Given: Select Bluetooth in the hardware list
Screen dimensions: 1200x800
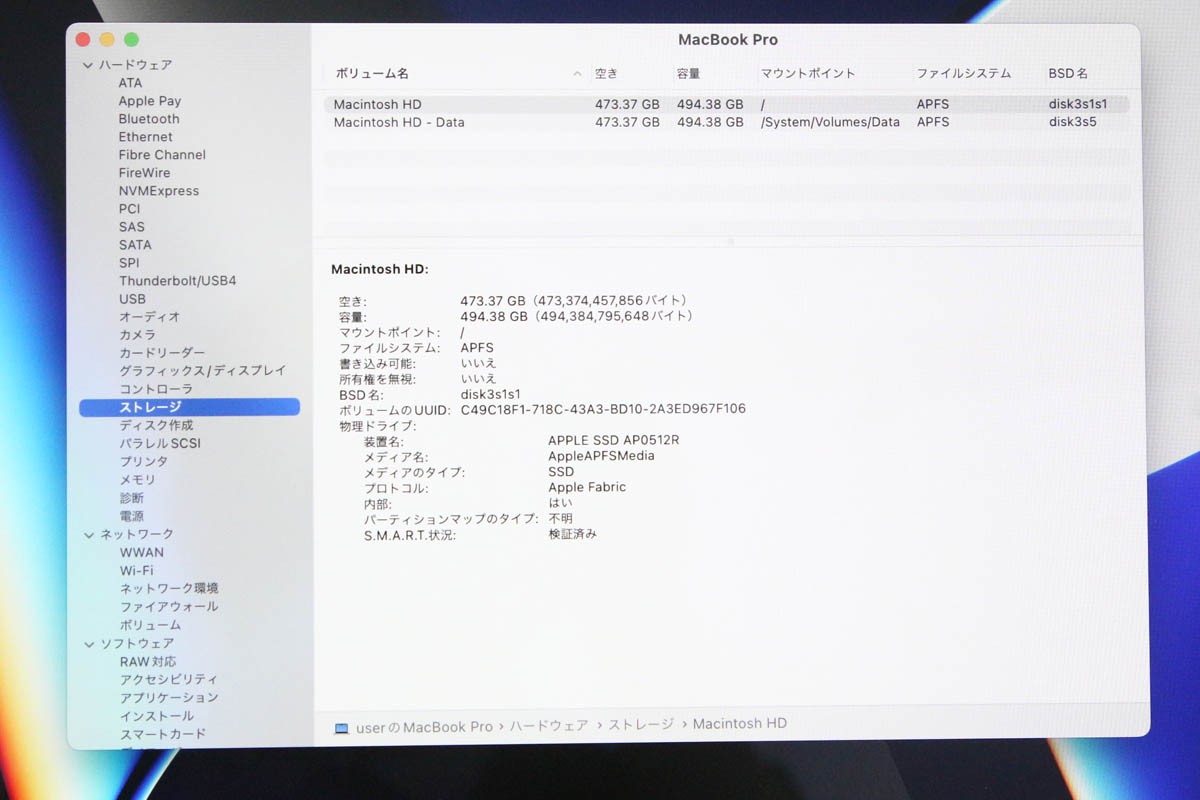Looking at the screenshot, I should (149, 119).
